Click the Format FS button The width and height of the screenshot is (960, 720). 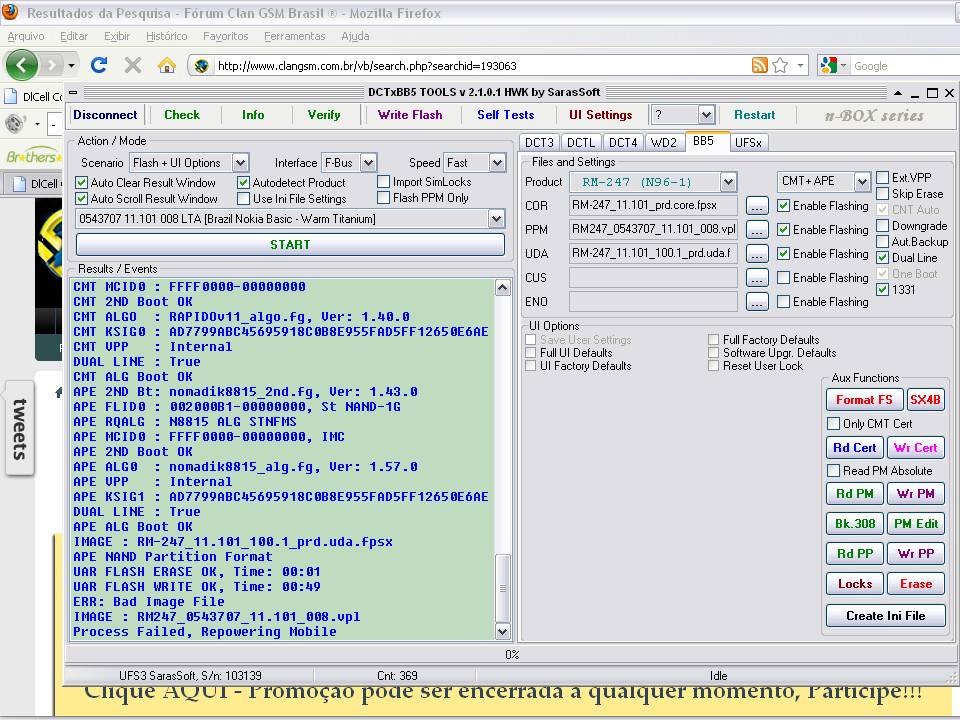tap(864, 400)
